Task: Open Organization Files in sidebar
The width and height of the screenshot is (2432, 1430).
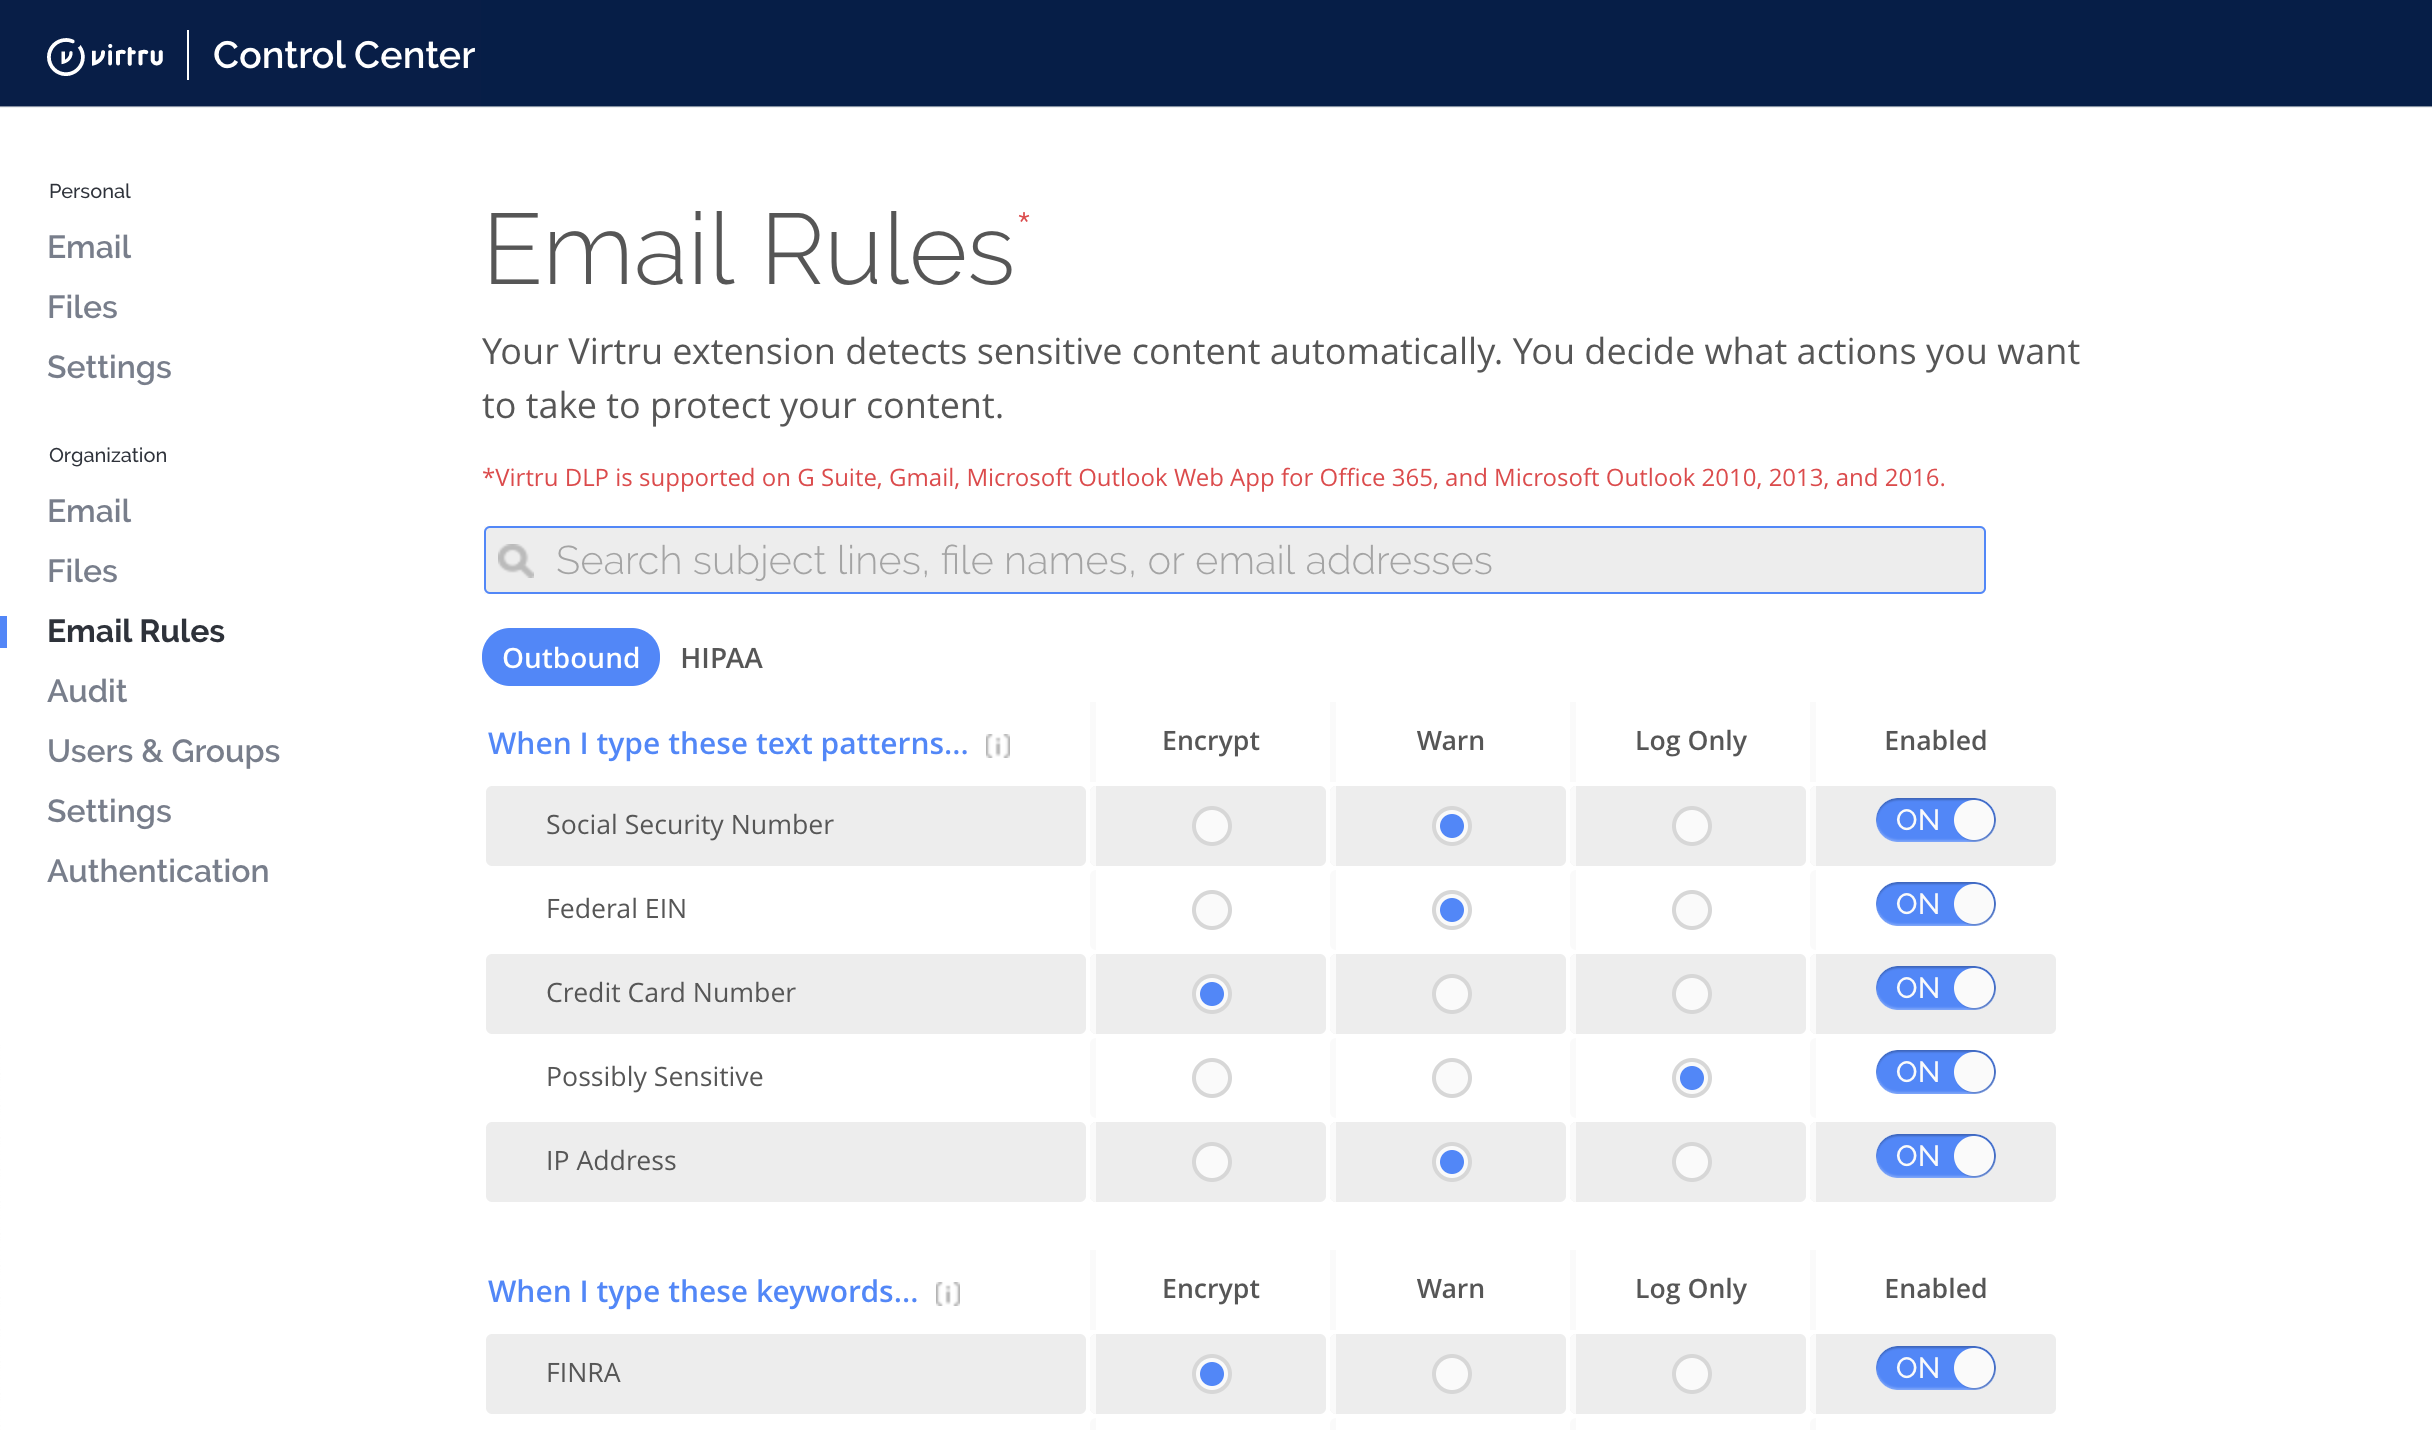Action: (x=82, y=571)
